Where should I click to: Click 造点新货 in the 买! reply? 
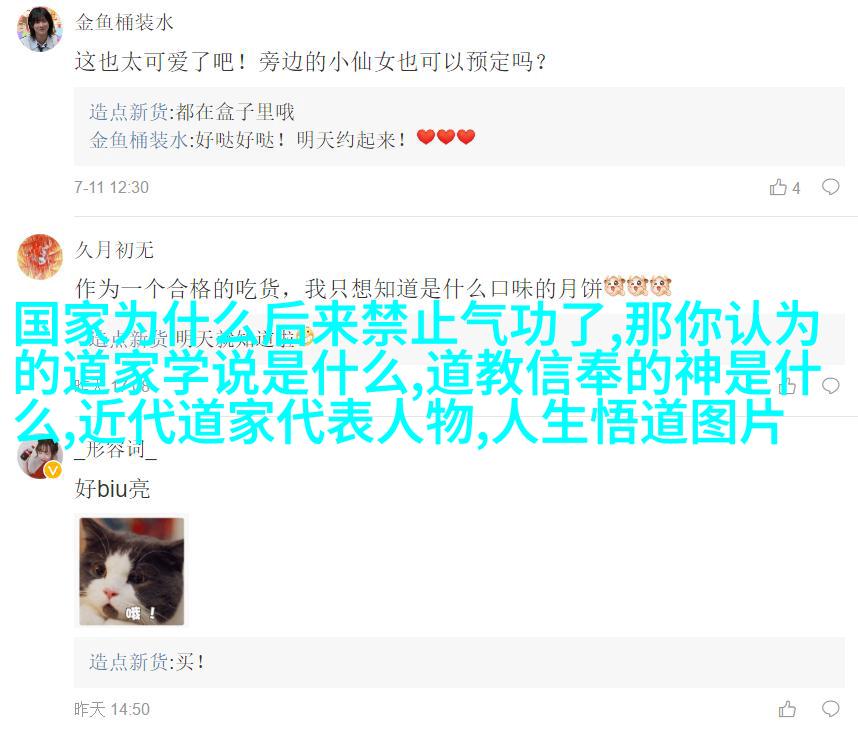[129, 662]
